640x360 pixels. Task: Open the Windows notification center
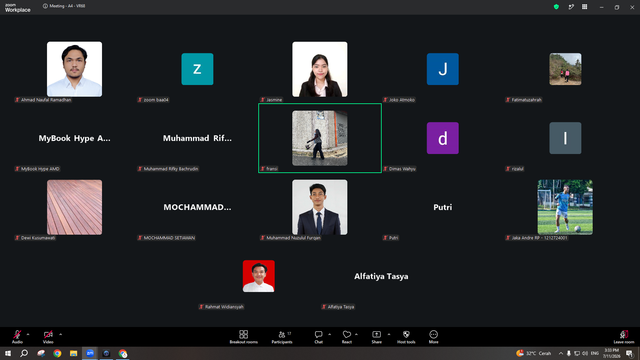tap(630, 353)
